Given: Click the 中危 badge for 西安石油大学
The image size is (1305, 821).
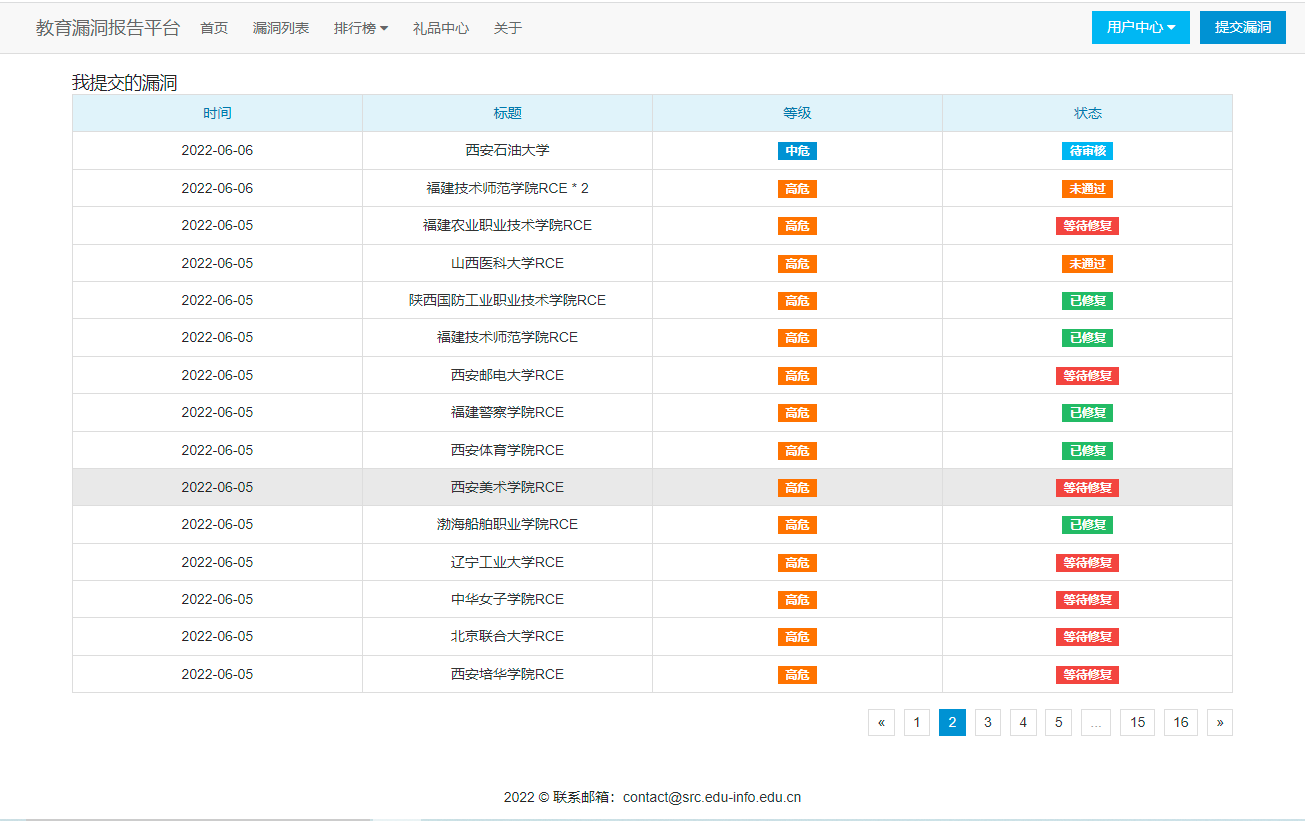Looking at the screenshot, I should coord(797,151).
